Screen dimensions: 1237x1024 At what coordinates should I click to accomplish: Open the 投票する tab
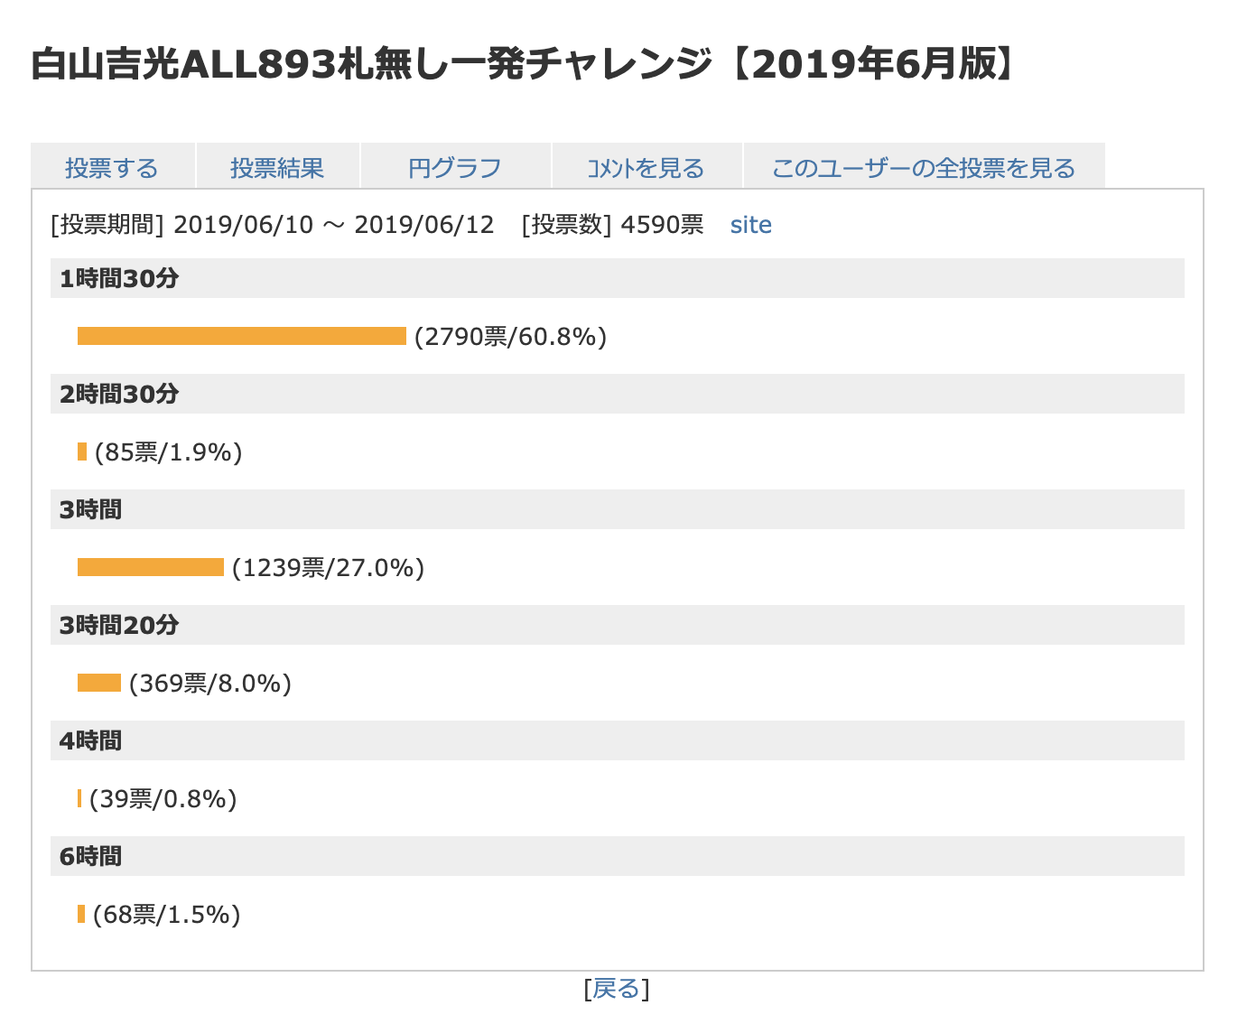111,168
